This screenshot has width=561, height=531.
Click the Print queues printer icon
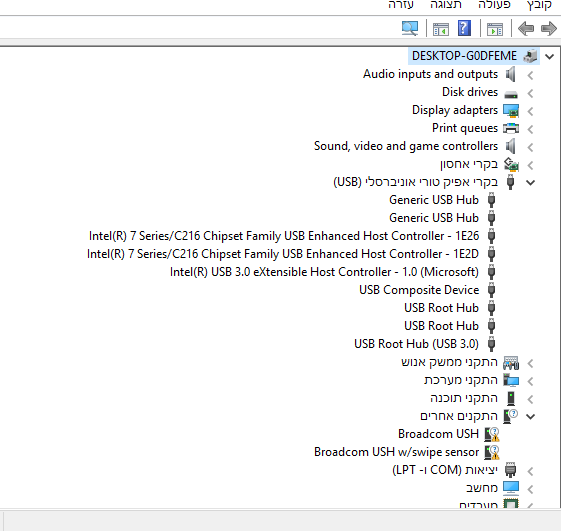[x=511, y=128]
